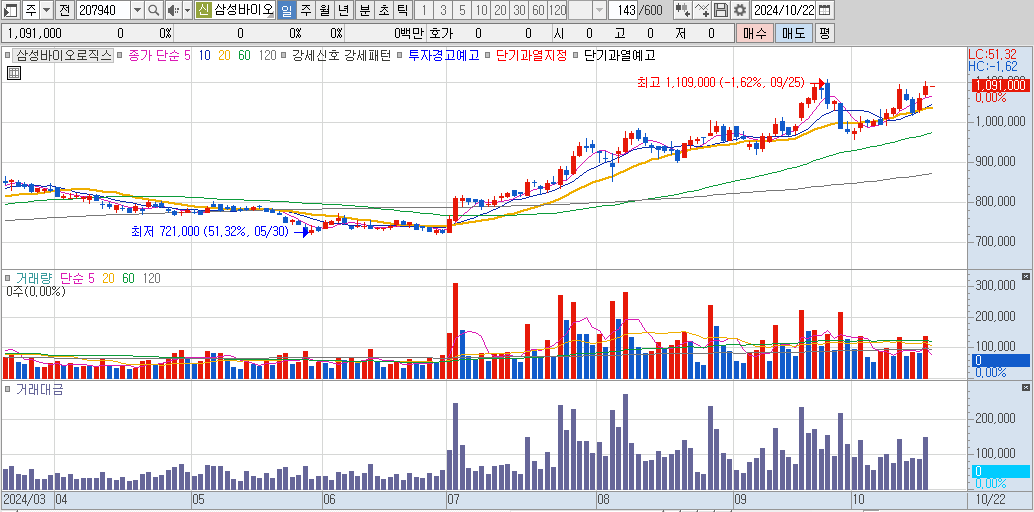Viewport: 1034px width, 512px height.
Task: Edit the candle count field 143
Action: [623, 10]
